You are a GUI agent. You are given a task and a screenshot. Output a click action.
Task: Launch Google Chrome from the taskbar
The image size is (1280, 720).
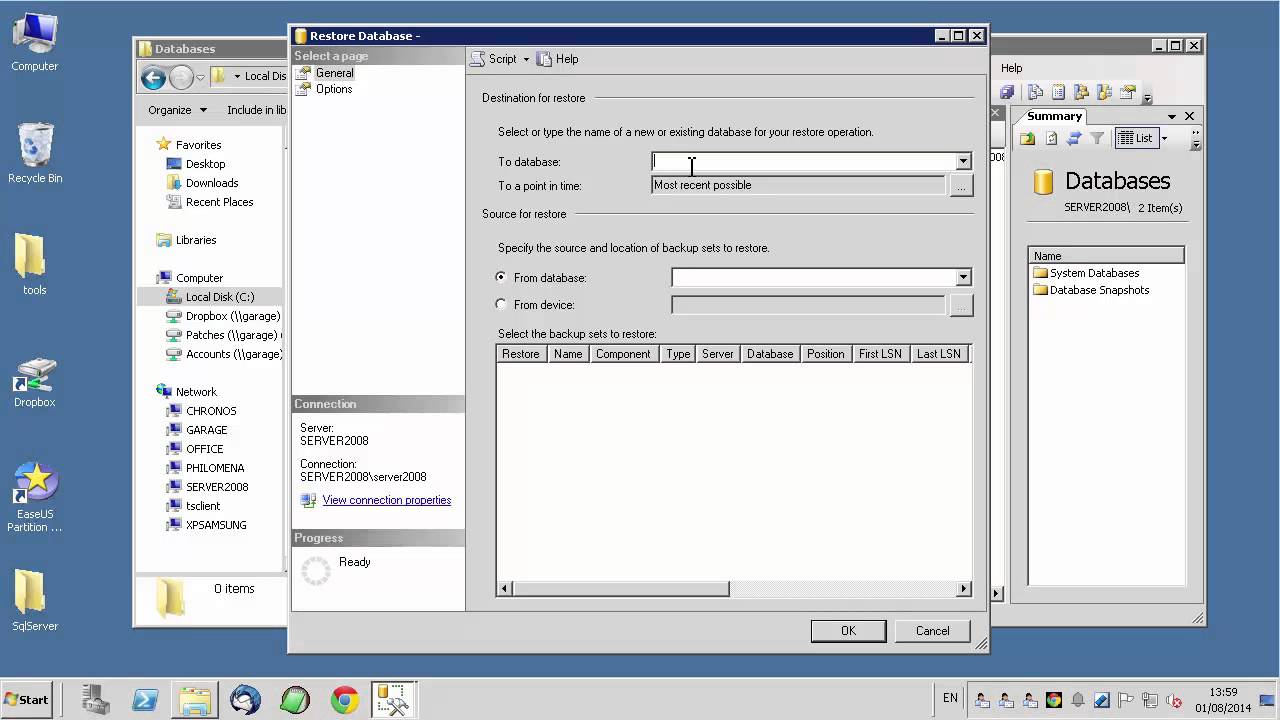345,700
